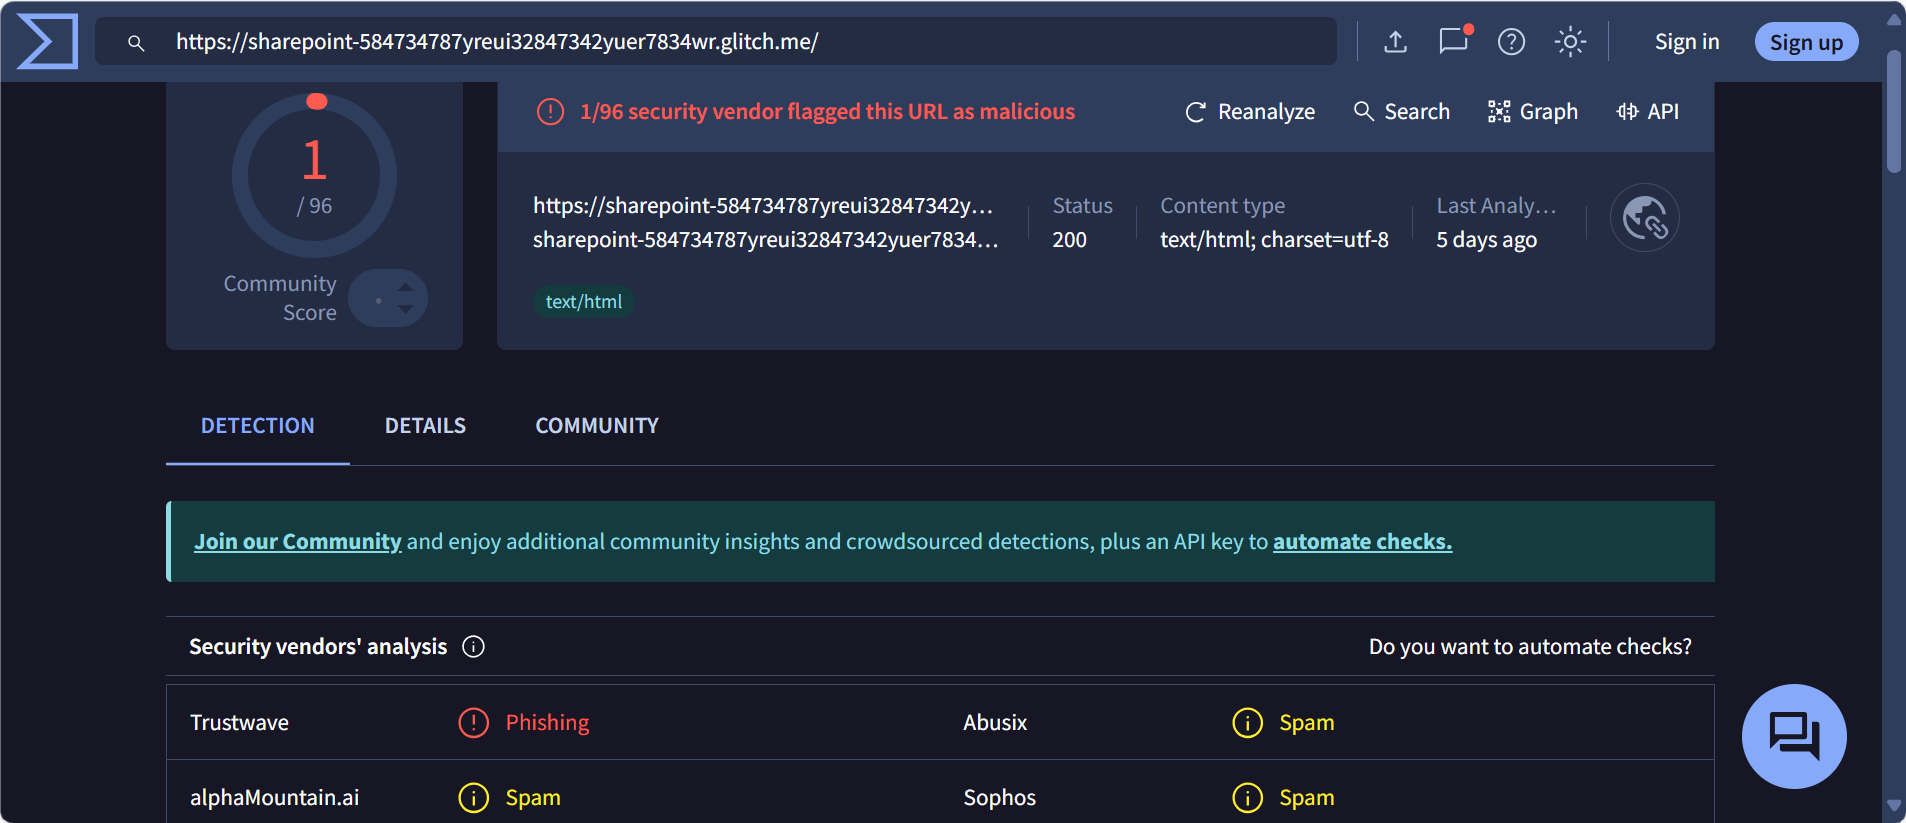
Task: Toggle the light/dark theme sun icon
Action: tap(1570, 42)
